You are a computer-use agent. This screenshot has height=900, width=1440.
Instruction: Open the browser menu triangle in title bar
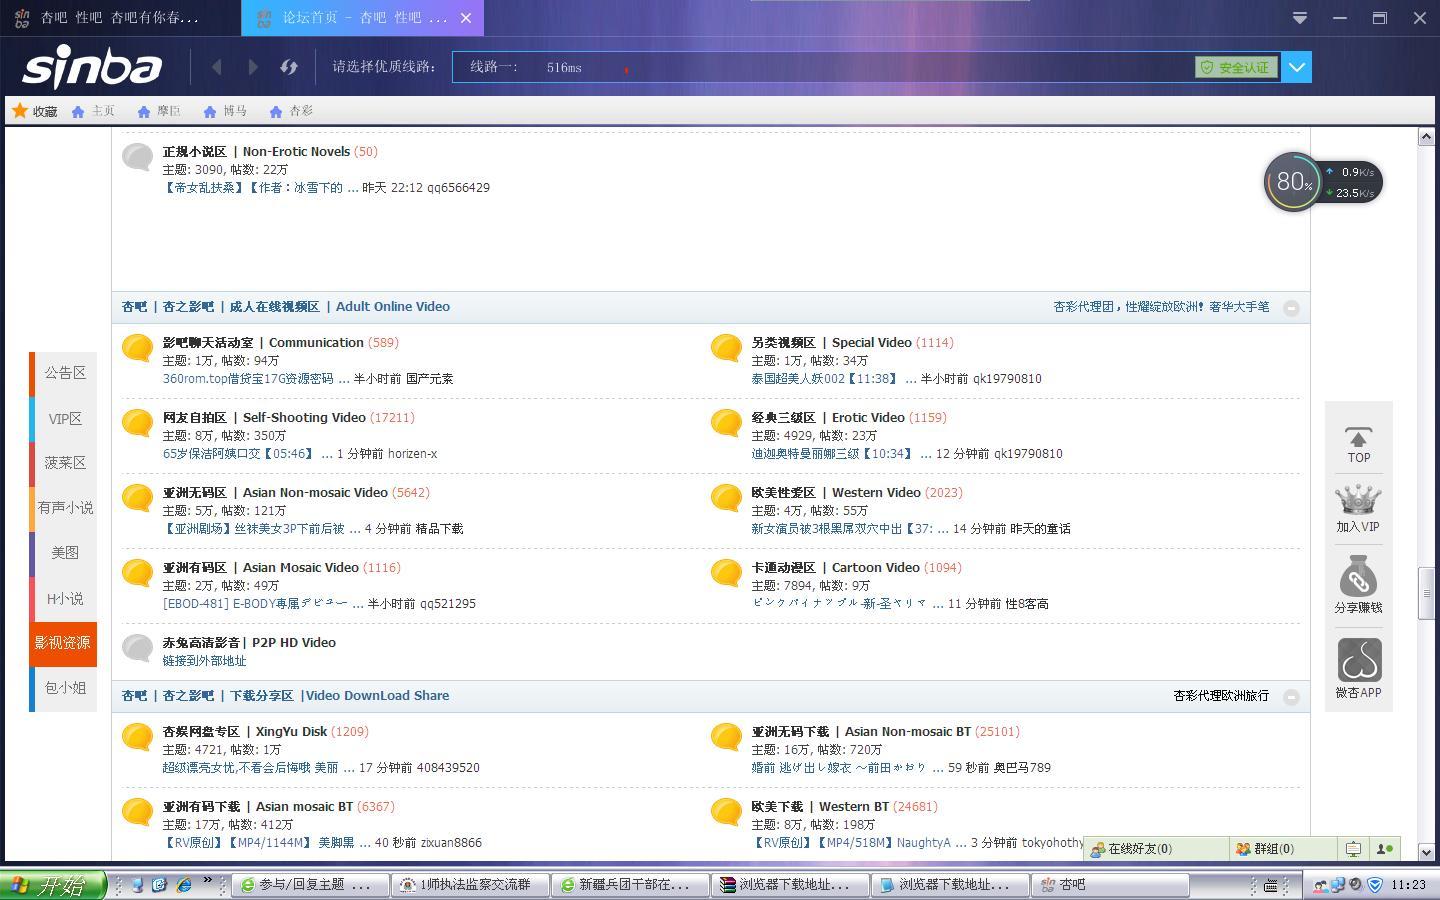[1299, 18]
